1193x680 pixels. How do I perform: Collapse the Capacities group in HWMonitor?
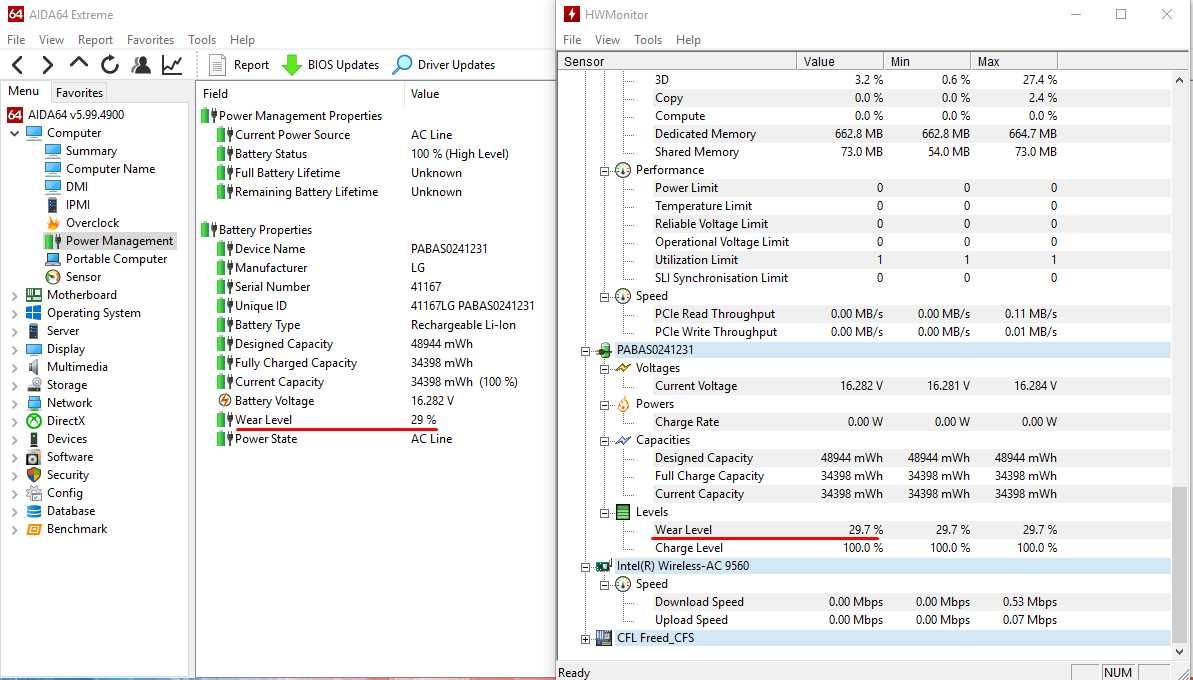pyautogui.click(x=605, y=441)
